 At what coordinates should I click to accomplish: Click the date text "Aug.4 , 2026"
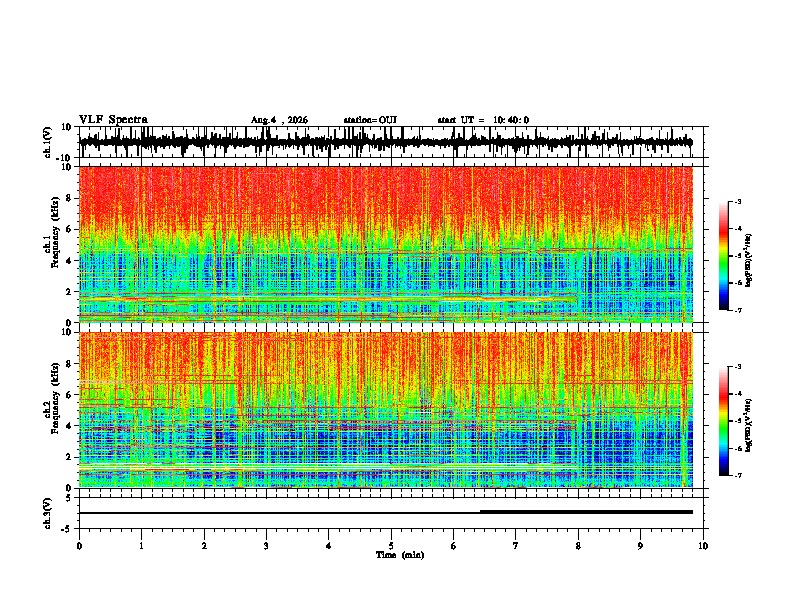click(x=279, y=120)
